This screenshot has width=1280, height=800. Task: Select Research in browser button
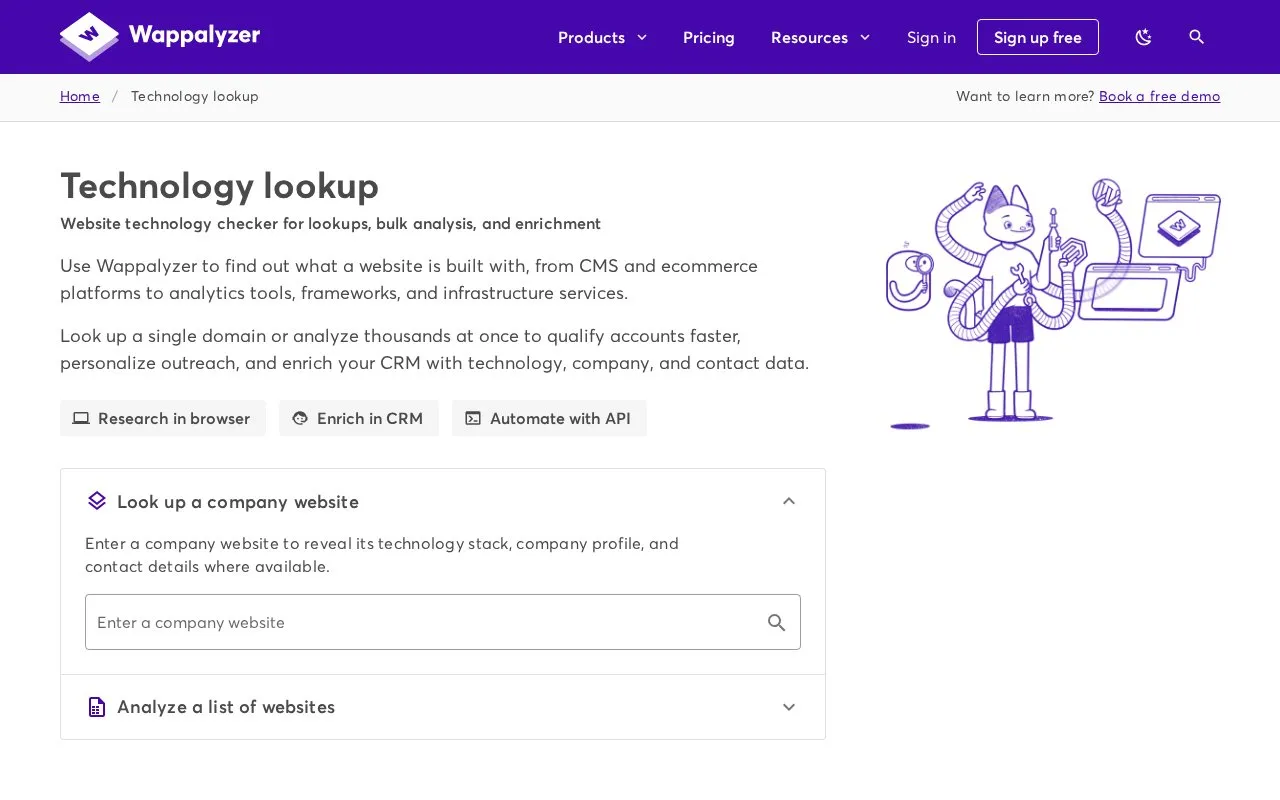click(x=163, y=418)
